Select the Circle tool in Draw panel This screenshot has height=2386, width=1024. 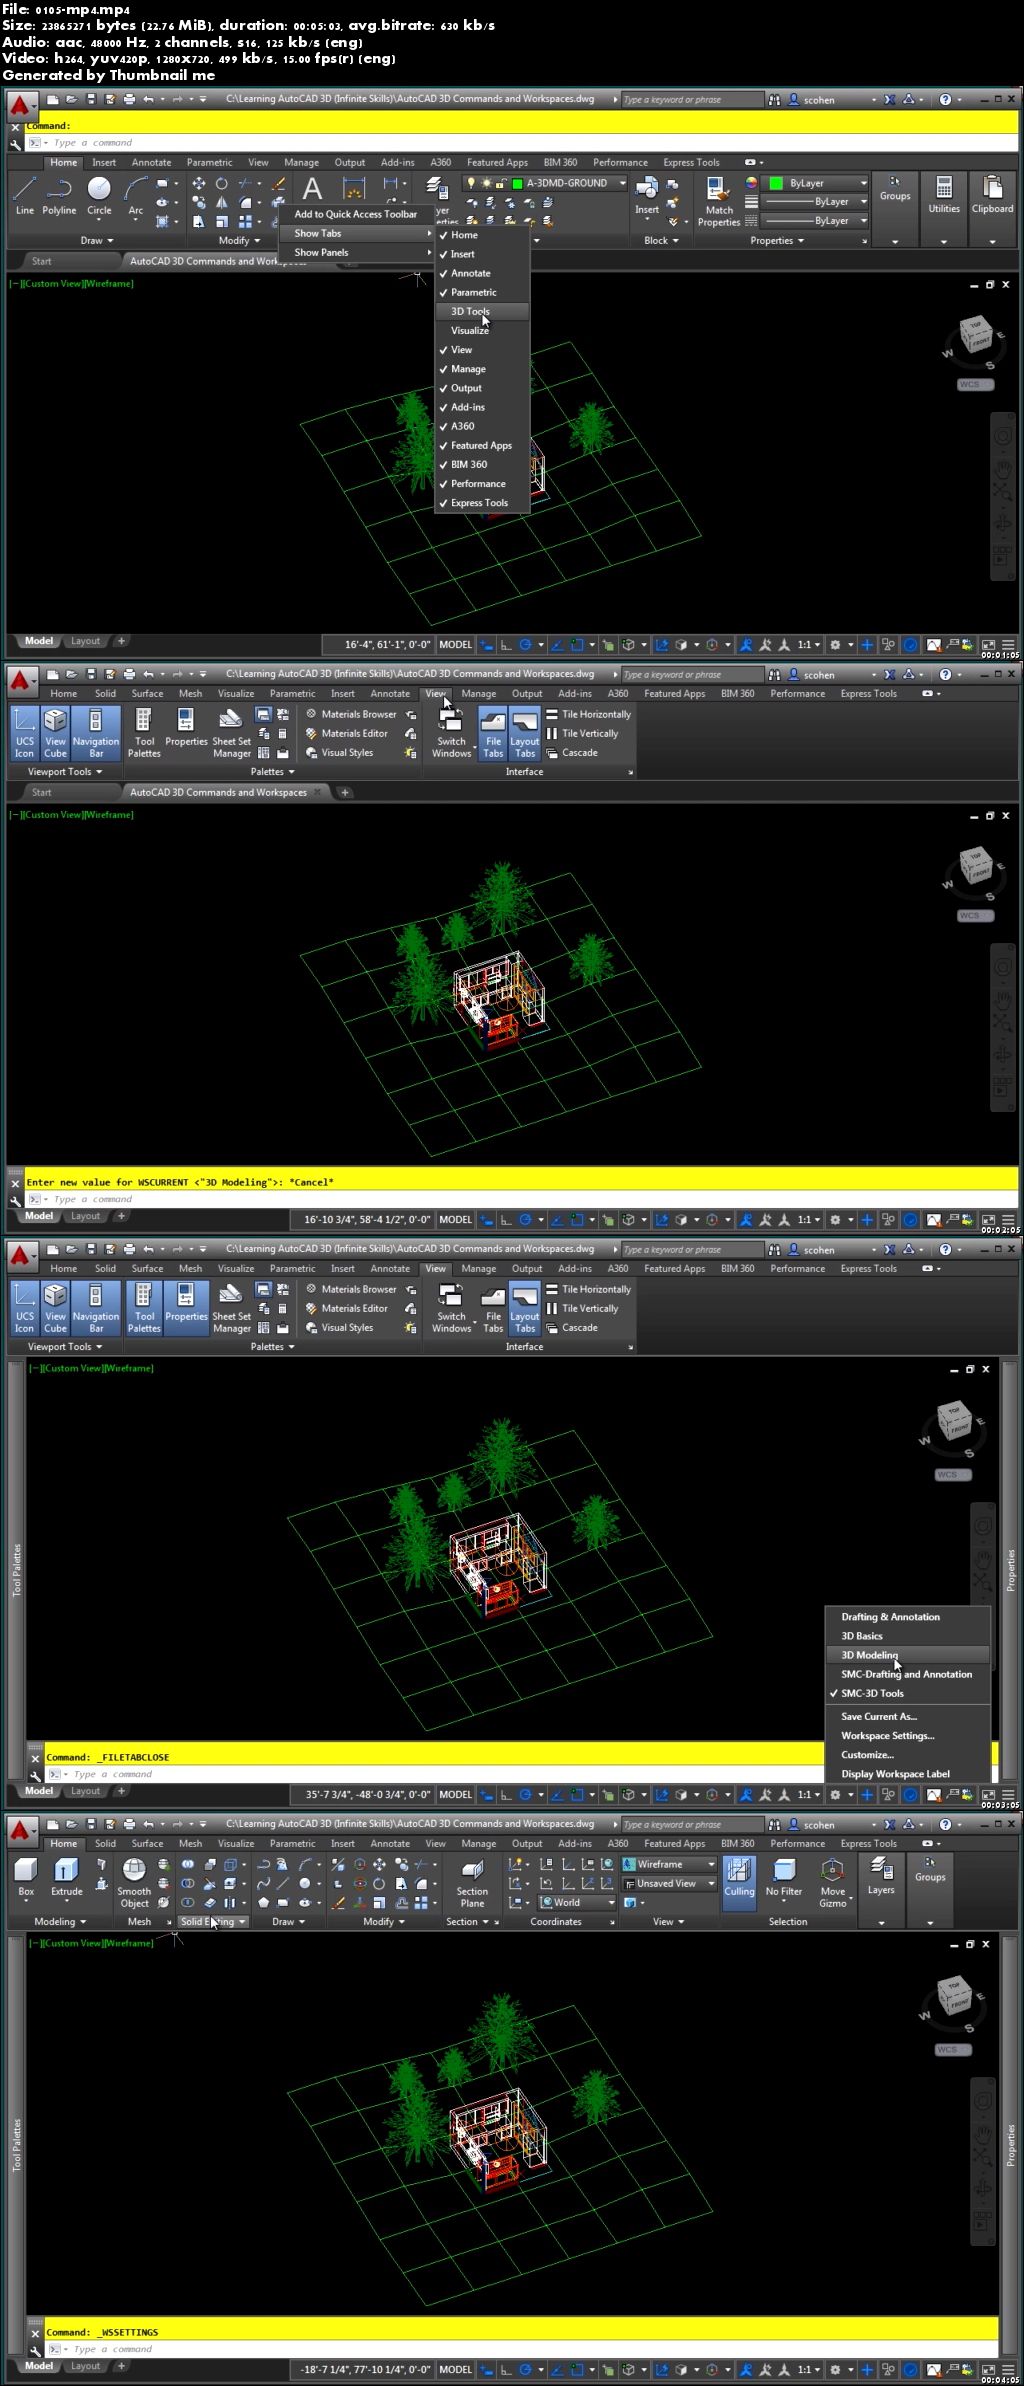click(99, 194)
